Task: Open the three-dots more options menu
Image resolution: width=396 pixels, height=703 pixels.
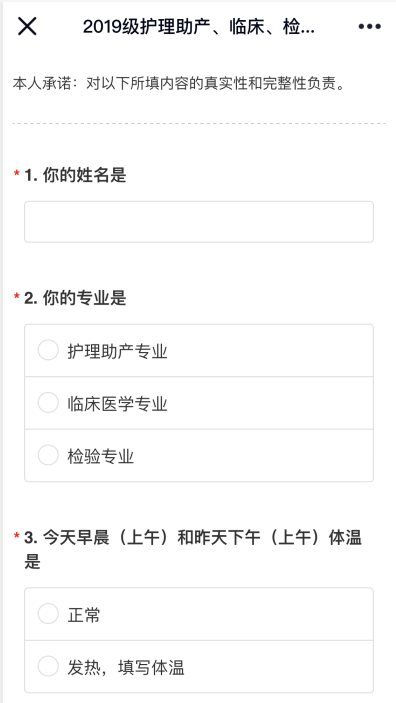Action: pos(370,27)
